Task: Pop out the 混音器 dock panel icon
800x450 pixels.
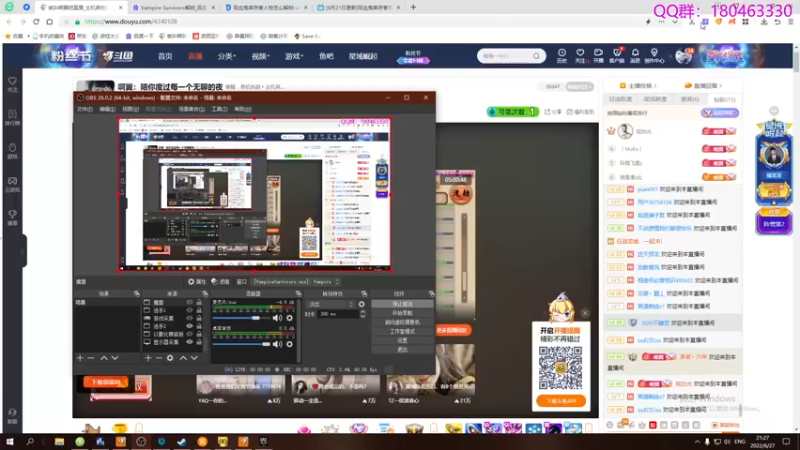Action: (298, 294)
